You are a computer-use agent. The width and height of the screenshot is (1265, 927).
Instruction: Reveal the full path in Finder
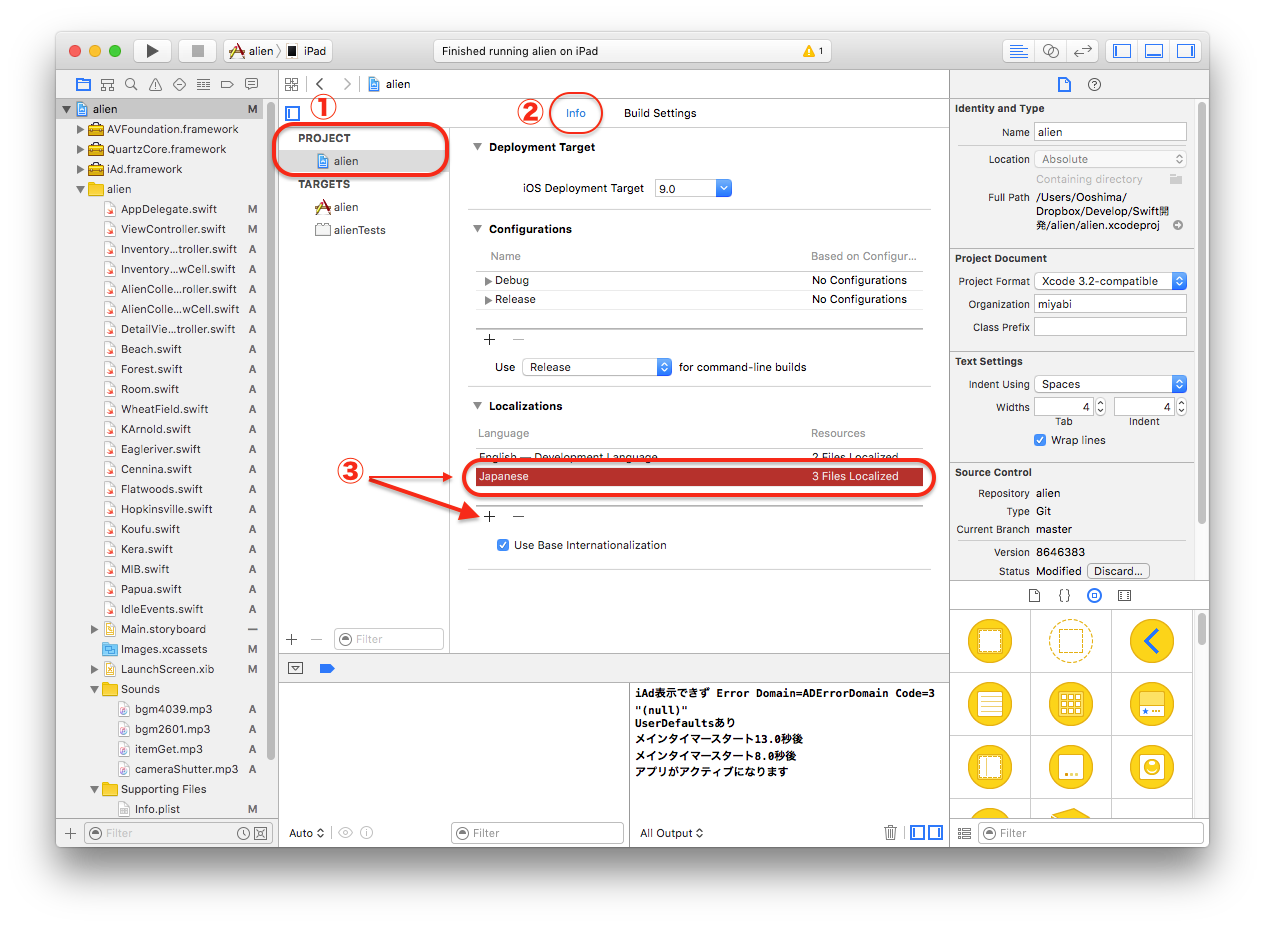[1178, 226]
